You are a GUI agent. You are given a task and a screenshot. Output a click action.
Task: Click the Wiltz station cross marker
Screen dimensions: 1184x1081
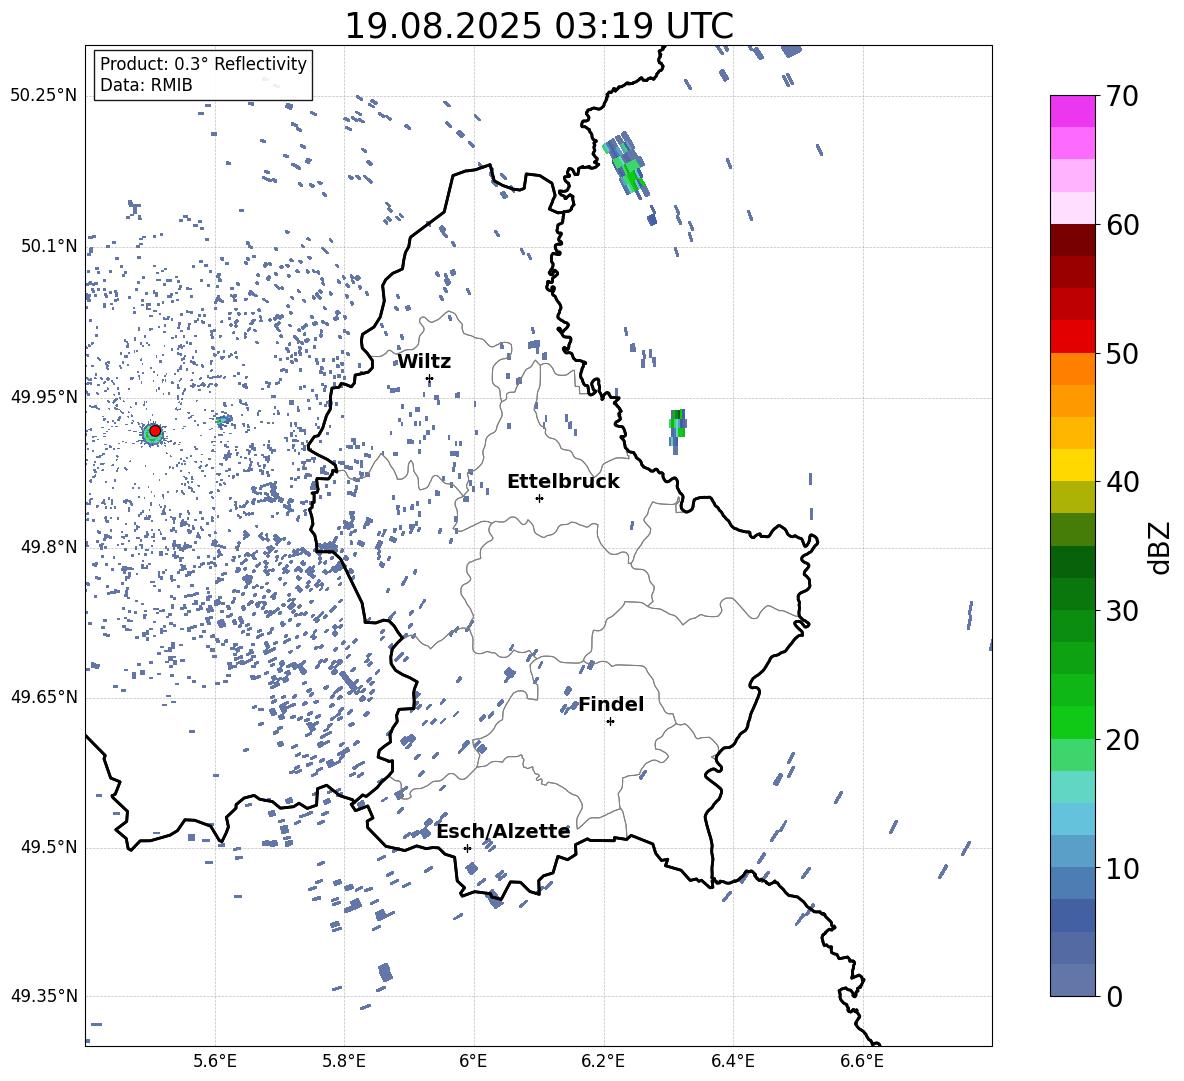coord(430,379)
